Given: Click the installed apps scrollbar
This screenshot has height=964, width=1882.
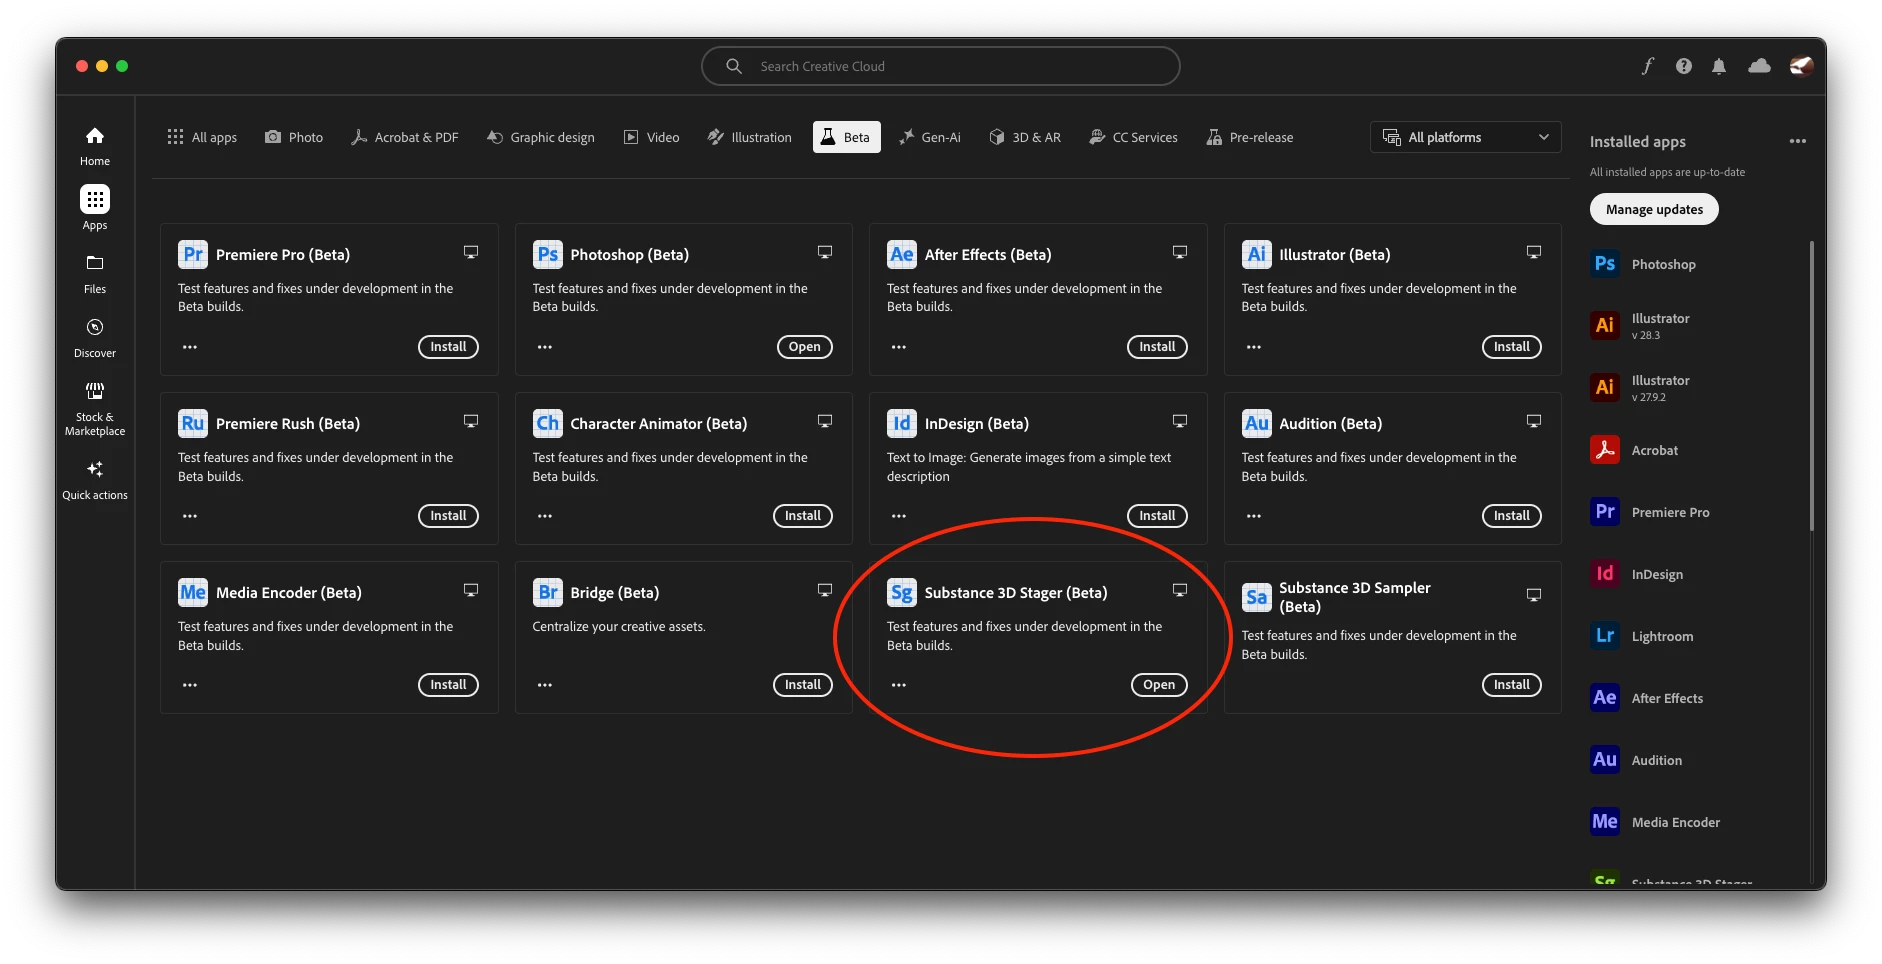Looking at the screenshot, I should coord(1811,385).
